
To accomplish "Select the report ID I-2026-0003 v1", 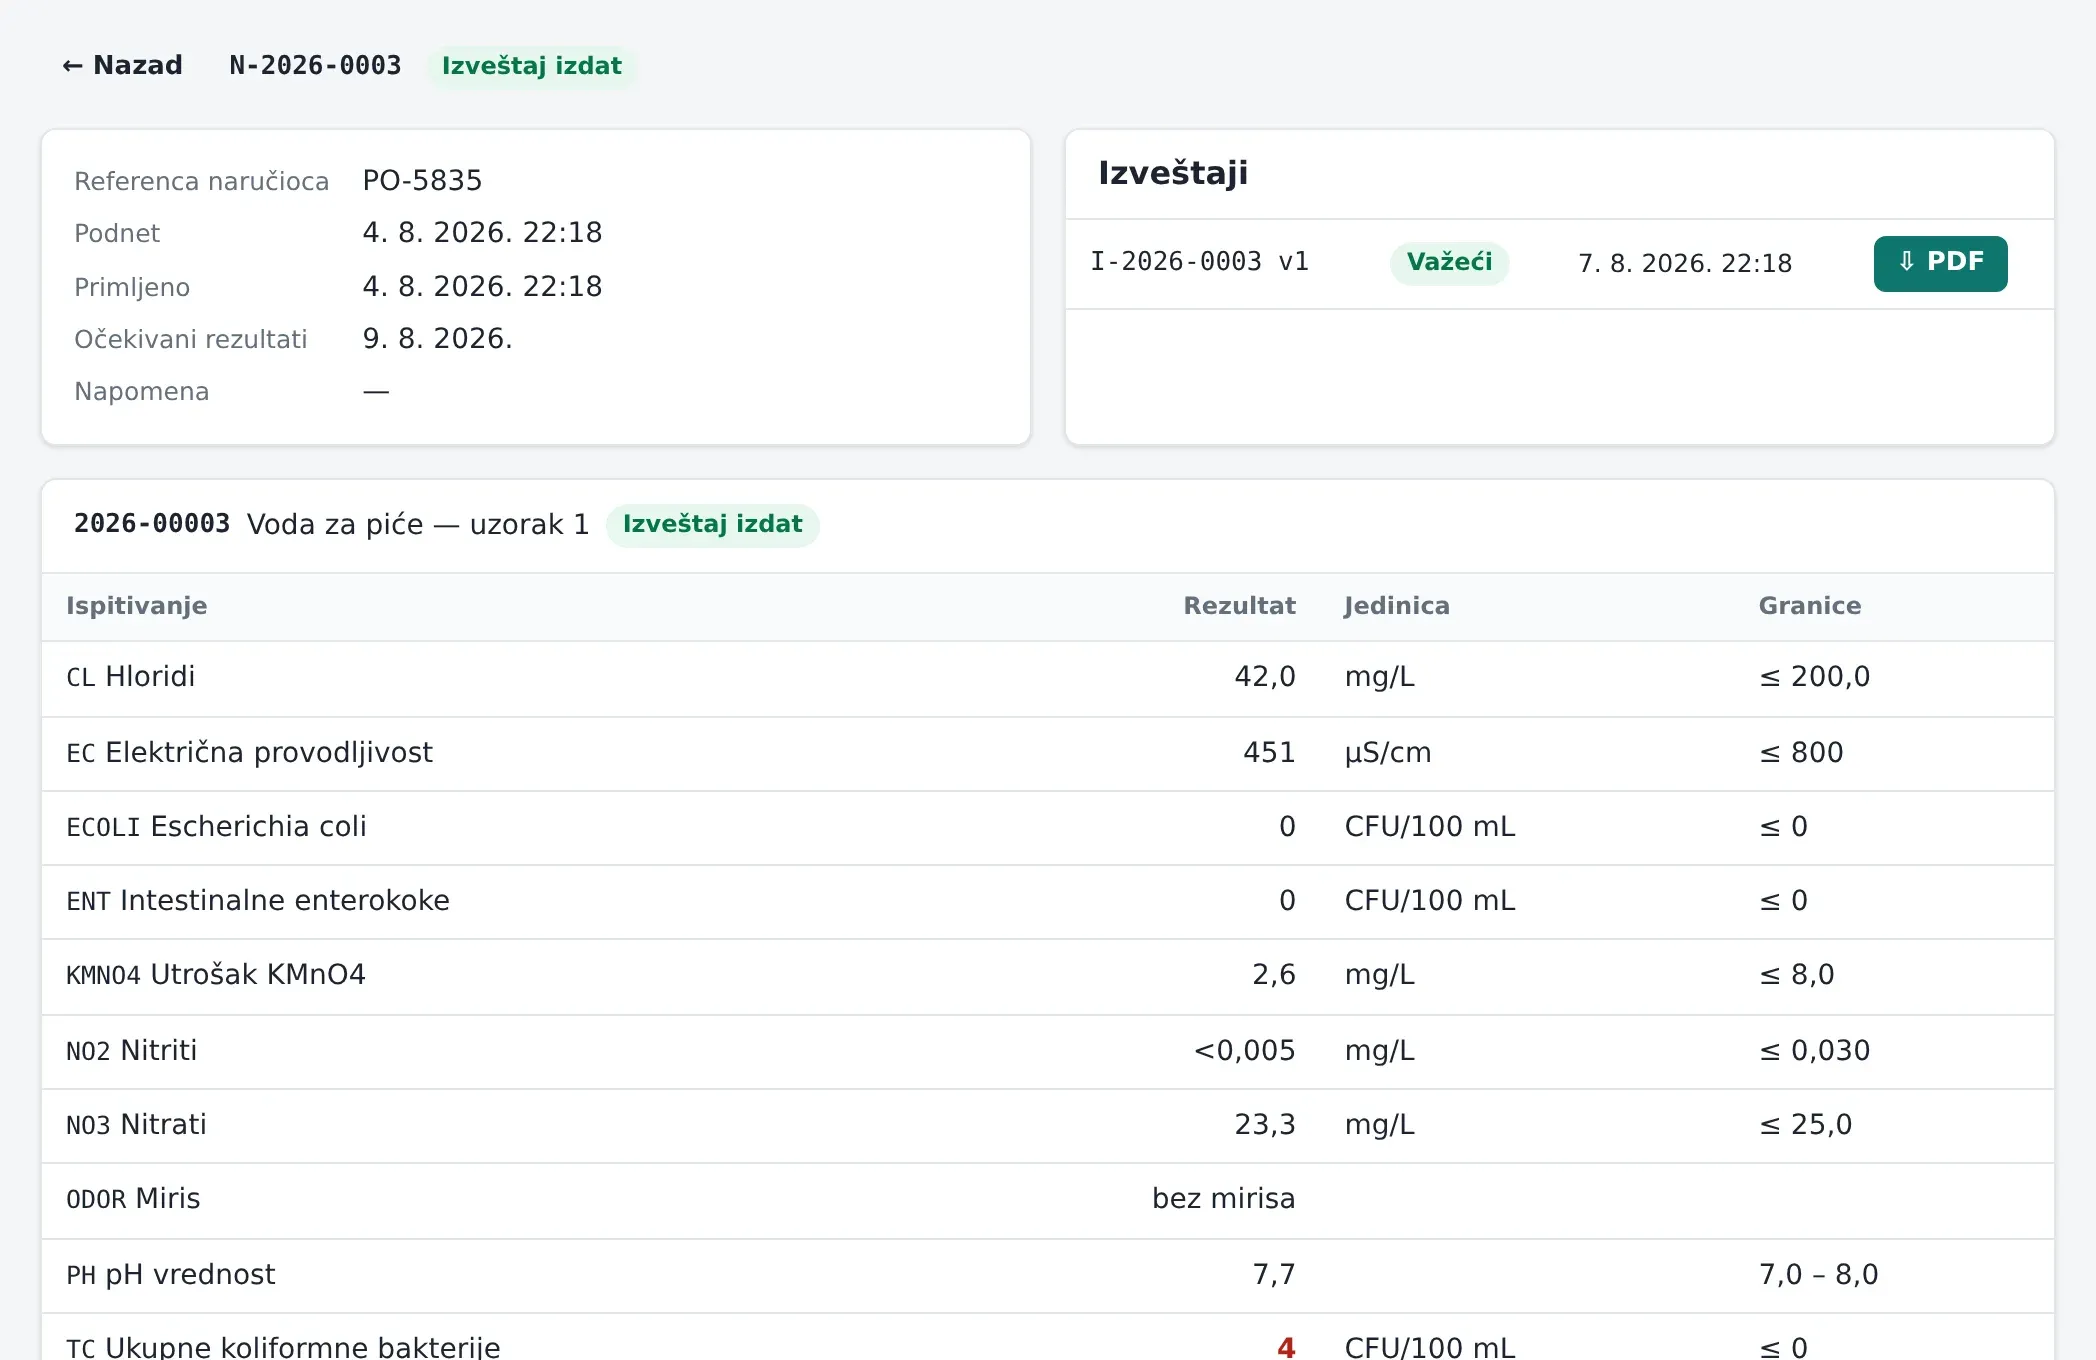I will tap(1199, 262).
